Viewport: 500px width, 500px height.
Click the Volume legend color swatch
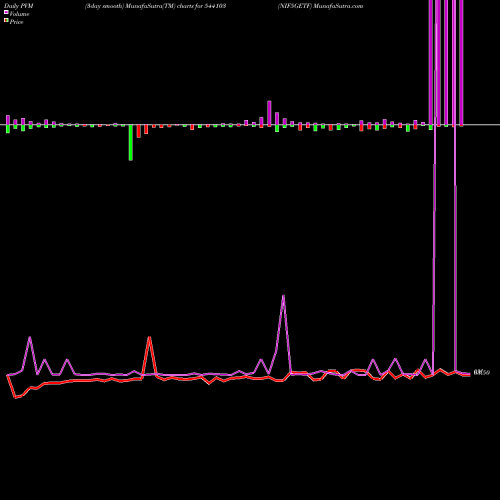coord(6,13)
